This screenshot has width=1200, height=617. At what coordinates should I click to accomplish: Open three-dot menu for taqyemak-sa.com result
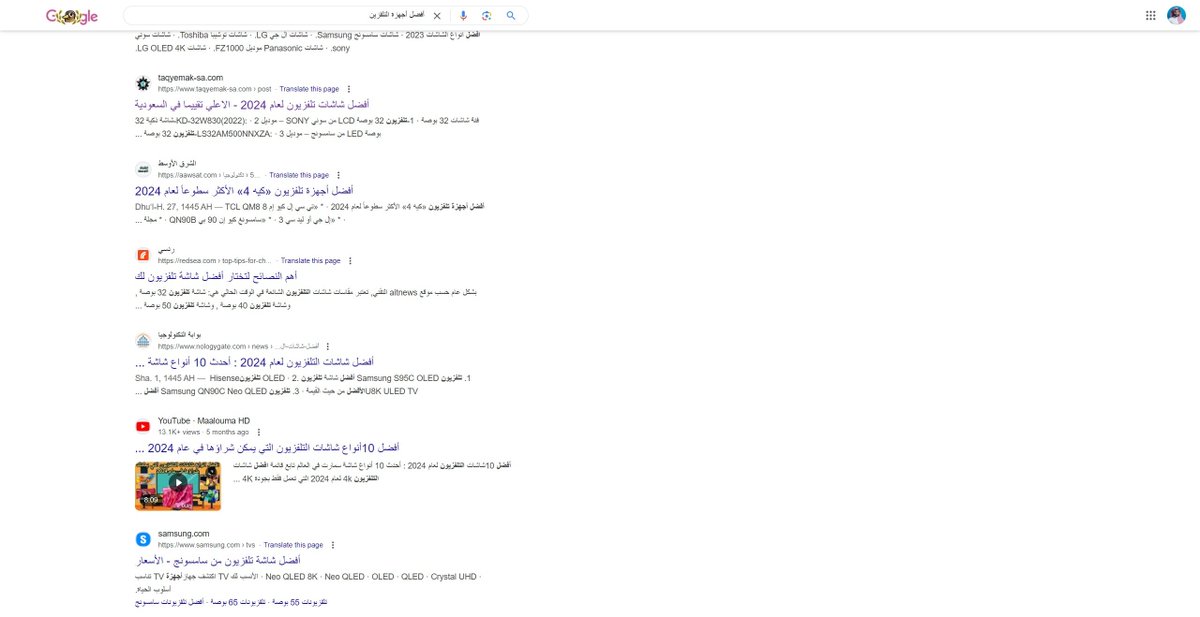click(x=348, y=89)
